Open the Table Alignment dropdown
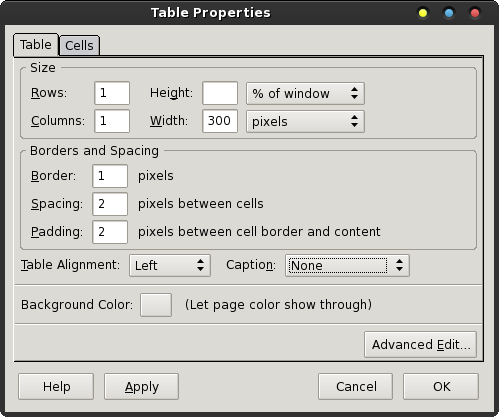This screenshot has width=499, height=417. 170,266
